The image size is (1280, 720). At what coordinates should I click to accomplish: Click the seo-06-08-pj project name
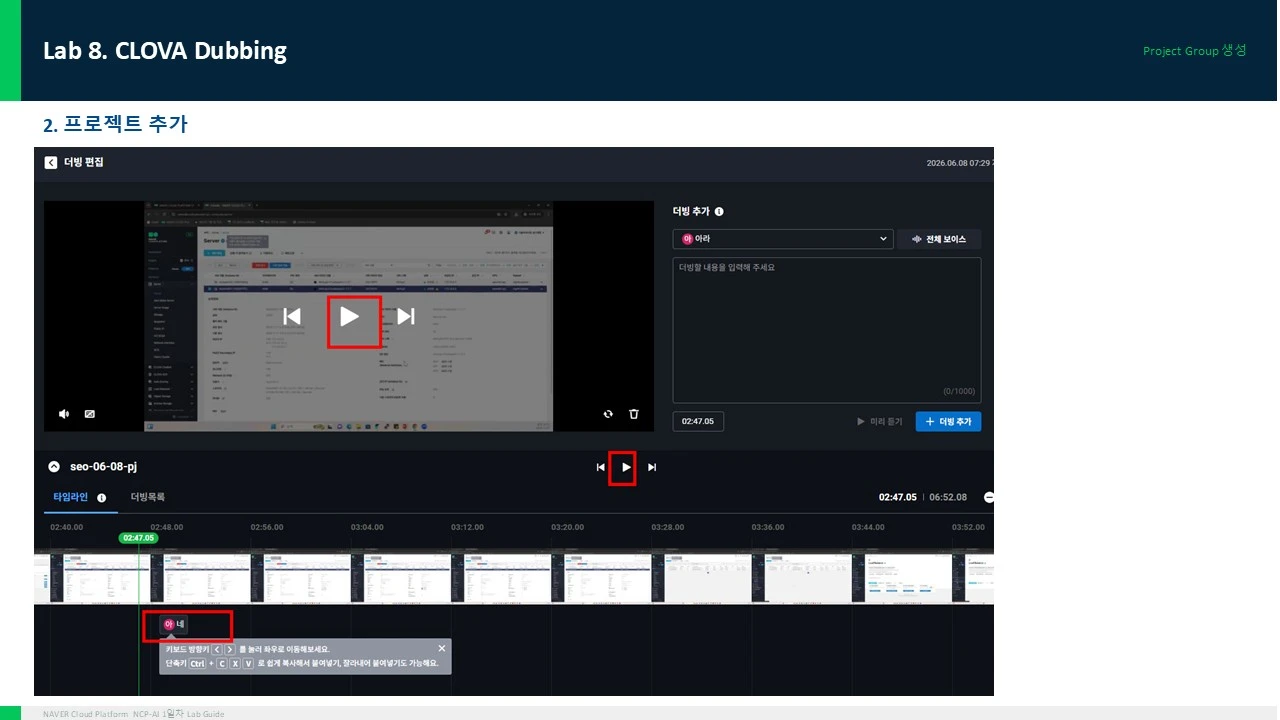(x=104, y=467)
